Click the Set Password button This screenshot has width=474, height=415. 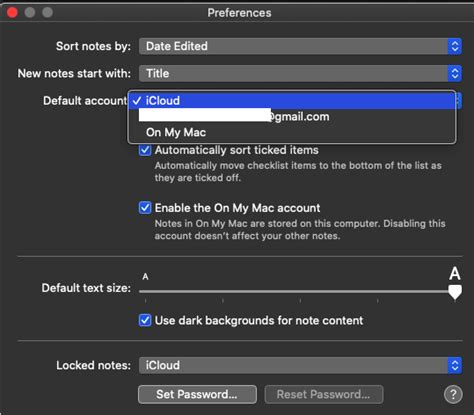tap(197, 395)
